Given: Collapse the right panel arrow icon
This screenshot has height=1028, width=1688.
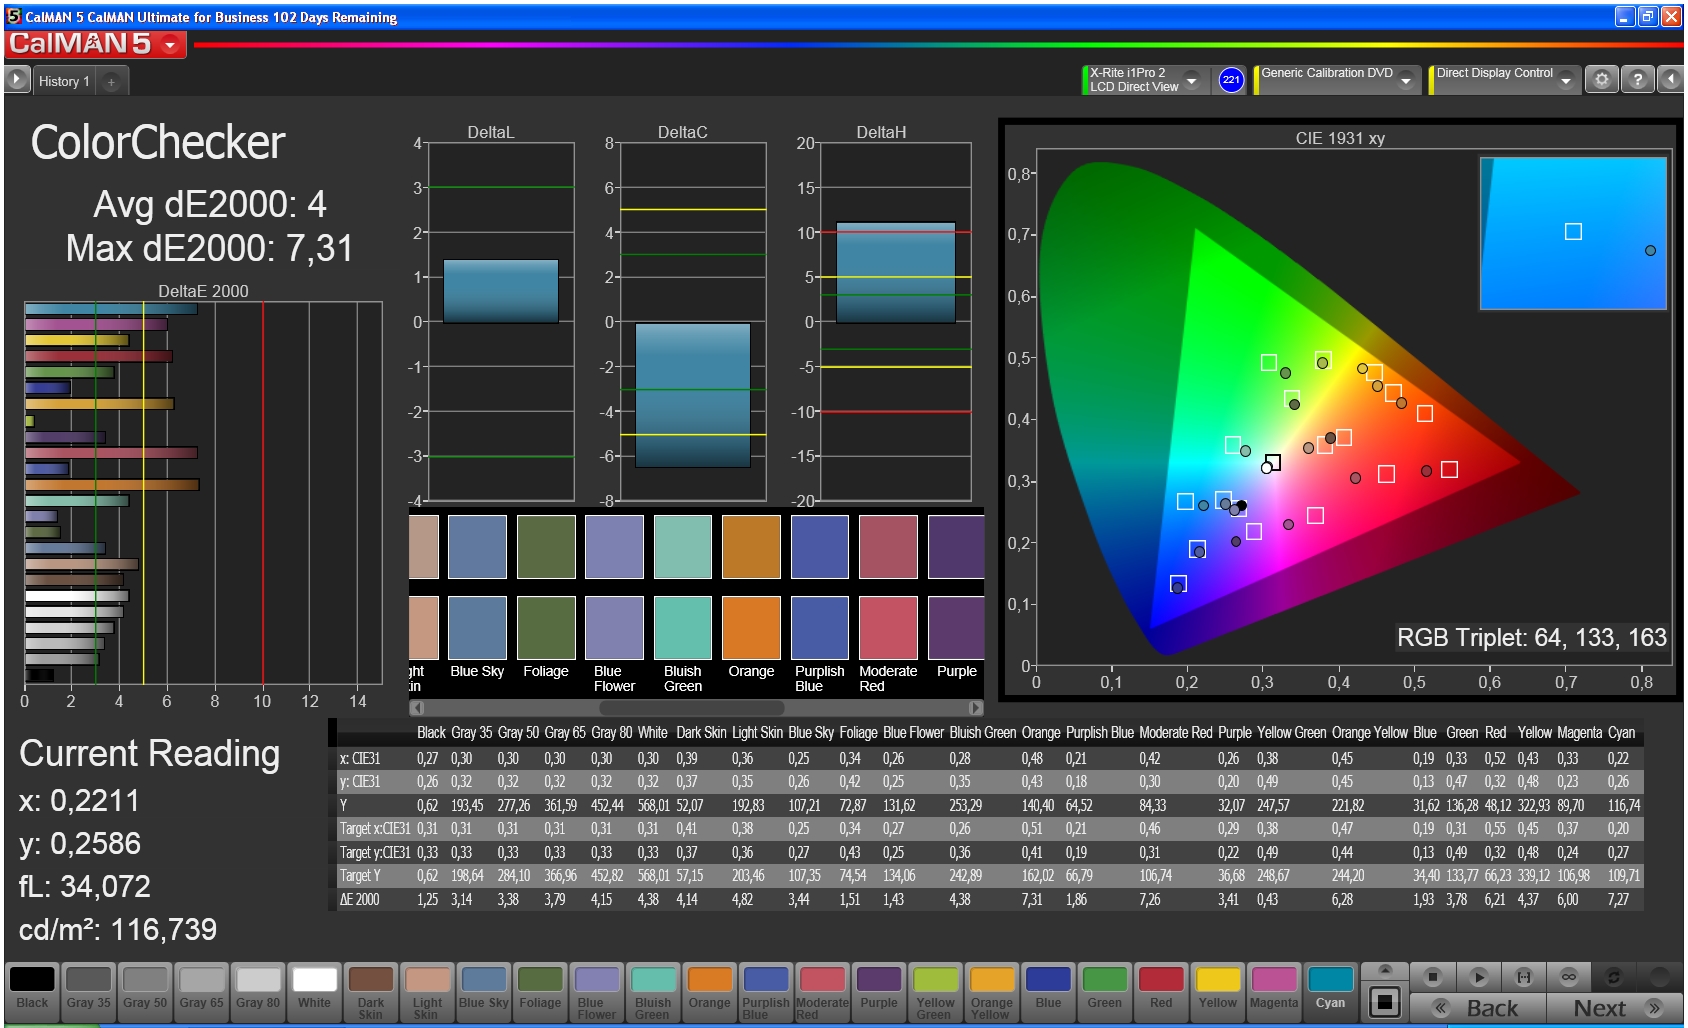Looking at the screenshot, I should pyautogui.click(x=1670, y=80).
